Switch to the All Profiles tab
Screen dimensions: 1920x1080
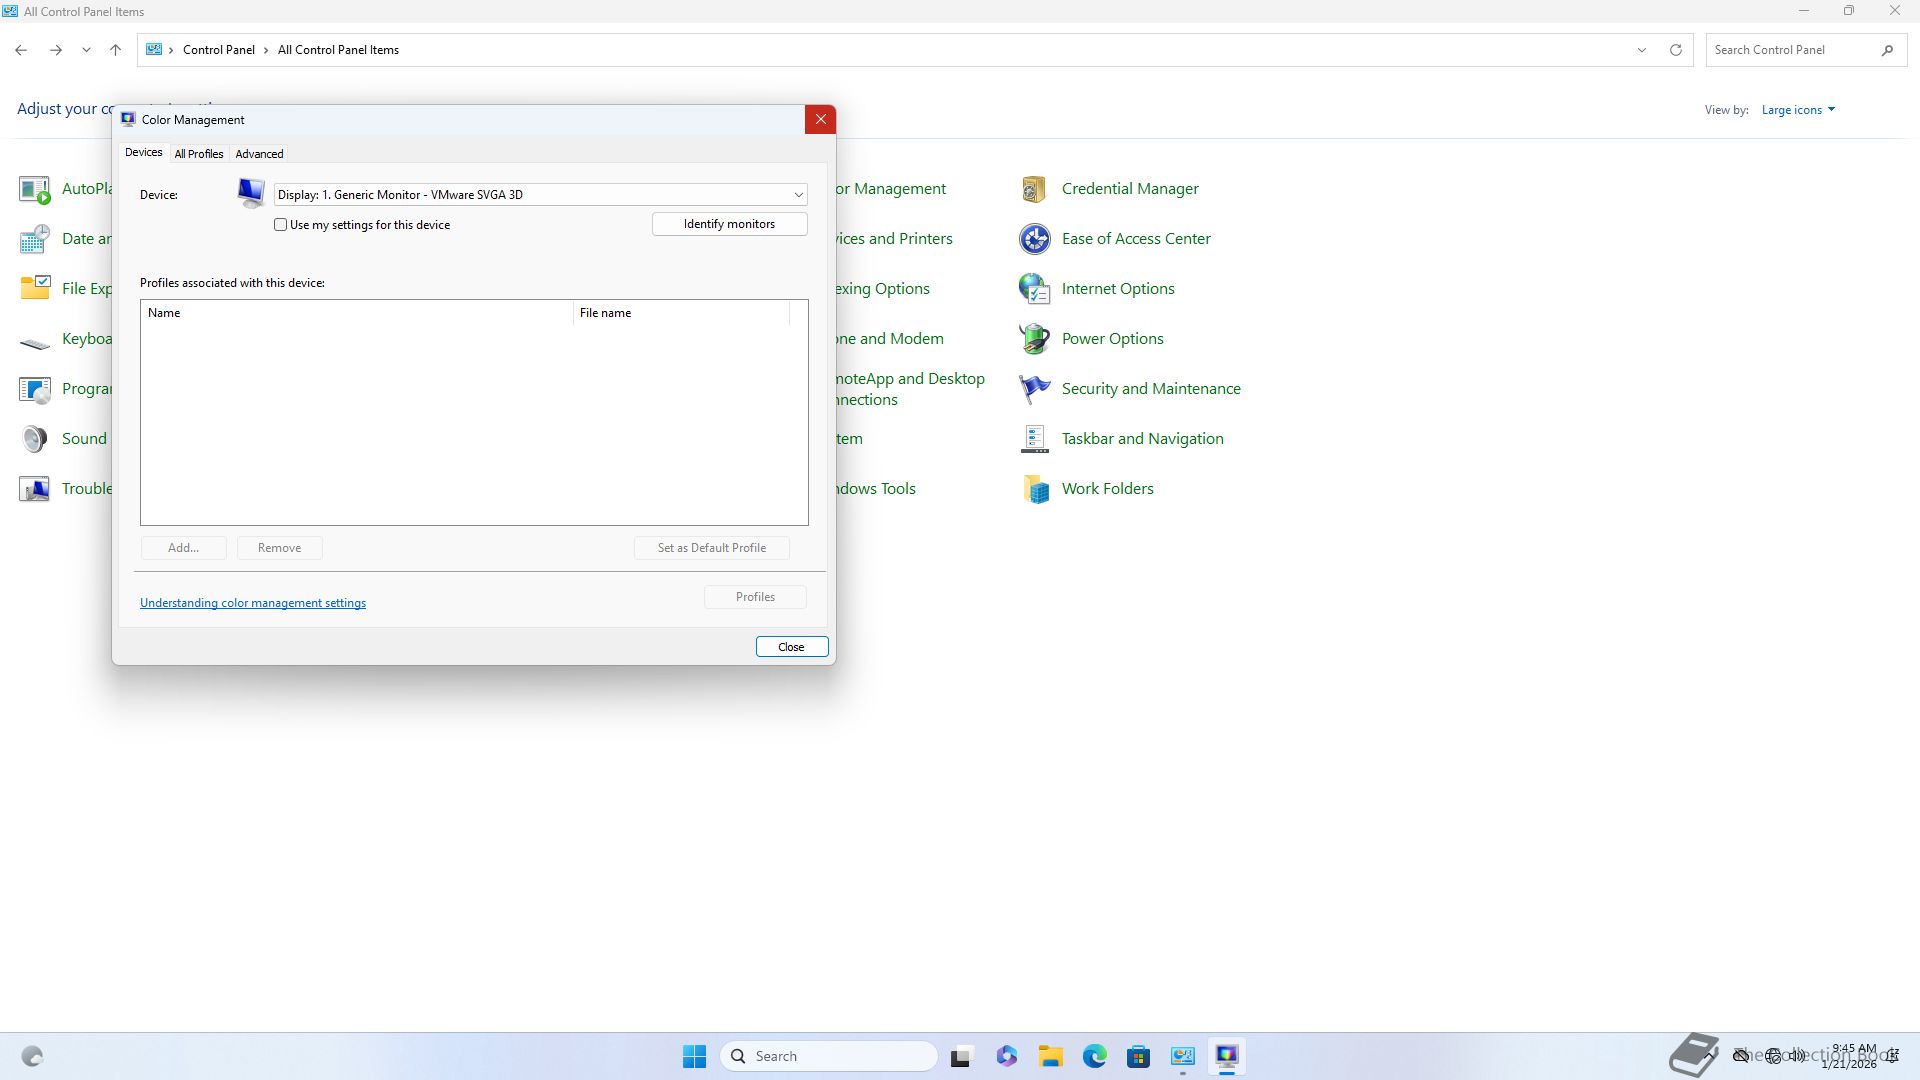(x=198, y=154)
